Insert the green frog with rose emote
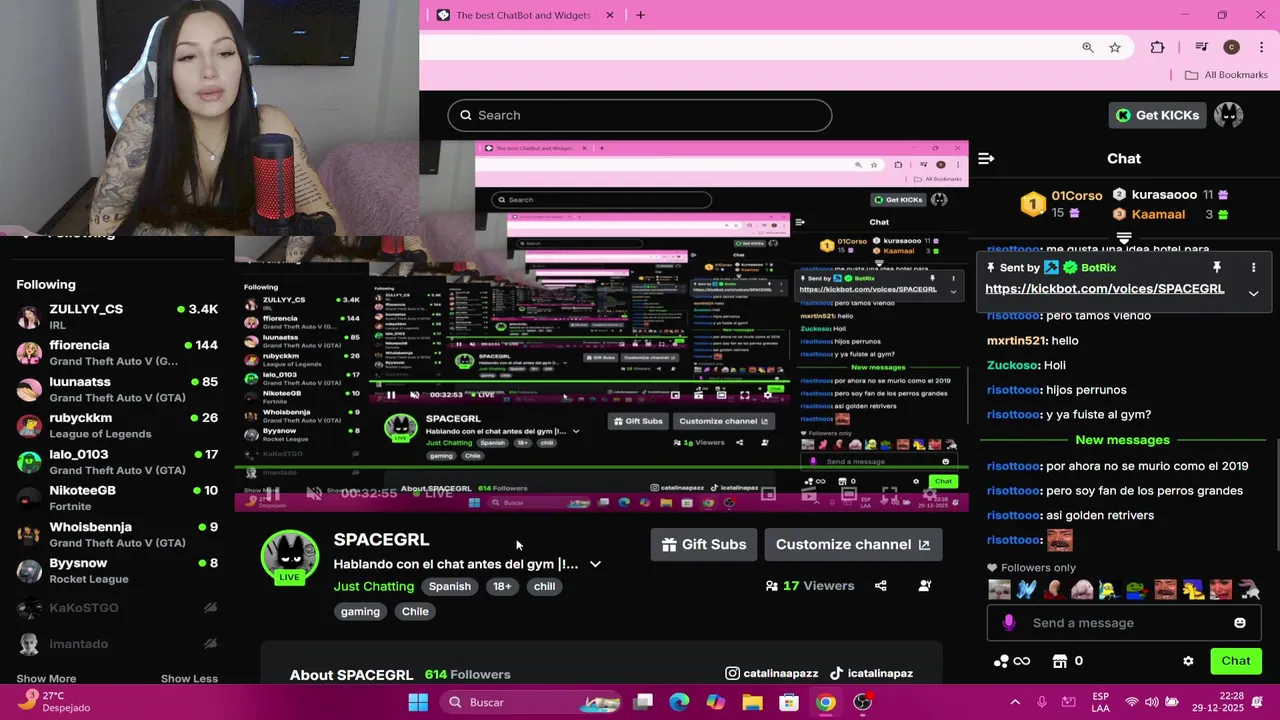The image size is (1280, 720). [1137, 590]
